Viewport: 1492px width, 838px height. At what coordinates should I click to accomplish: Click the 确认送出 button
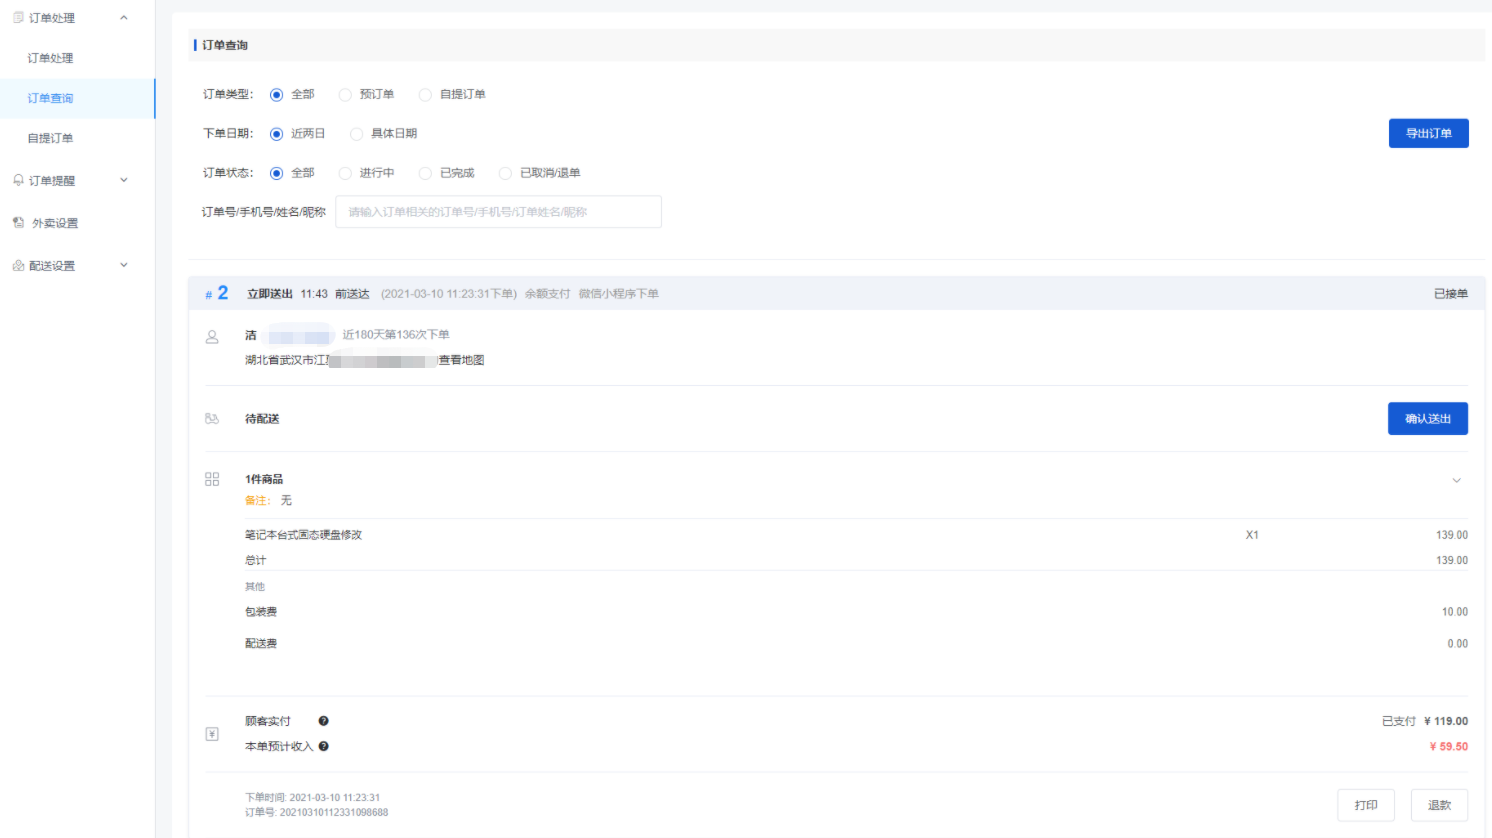(1427, 418)
